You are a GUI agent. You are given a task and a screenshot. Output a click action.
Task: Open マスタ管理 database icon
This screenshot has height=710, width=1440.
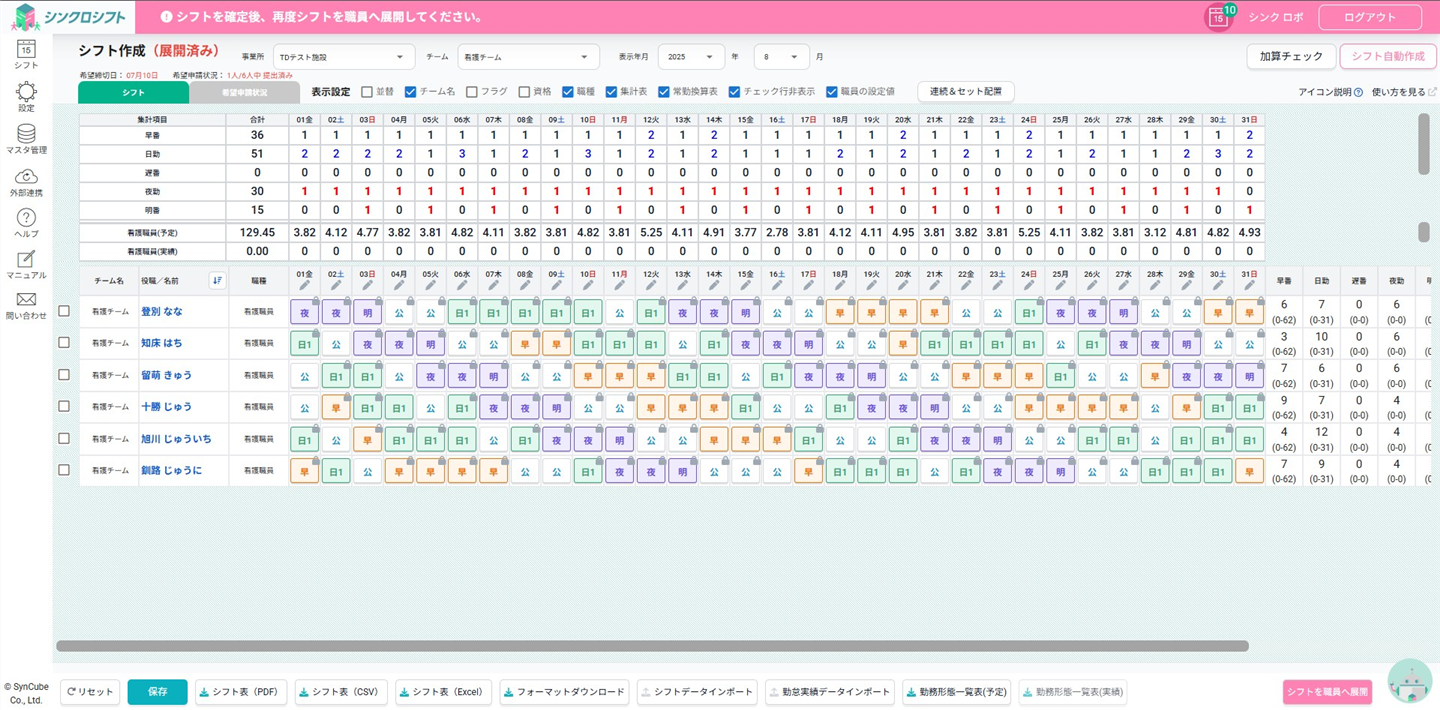pyautogui.click(x=26, y=134)
